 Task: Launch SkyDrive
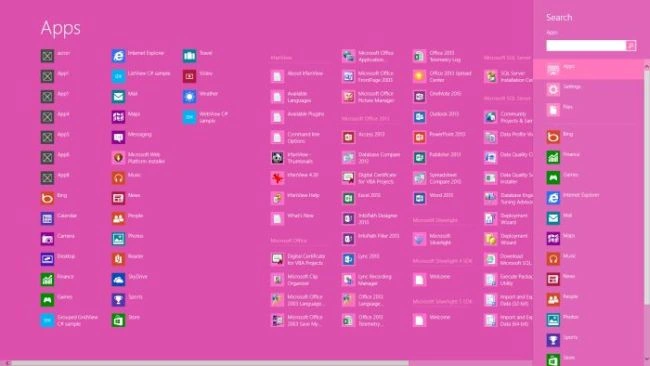[129, 279]
